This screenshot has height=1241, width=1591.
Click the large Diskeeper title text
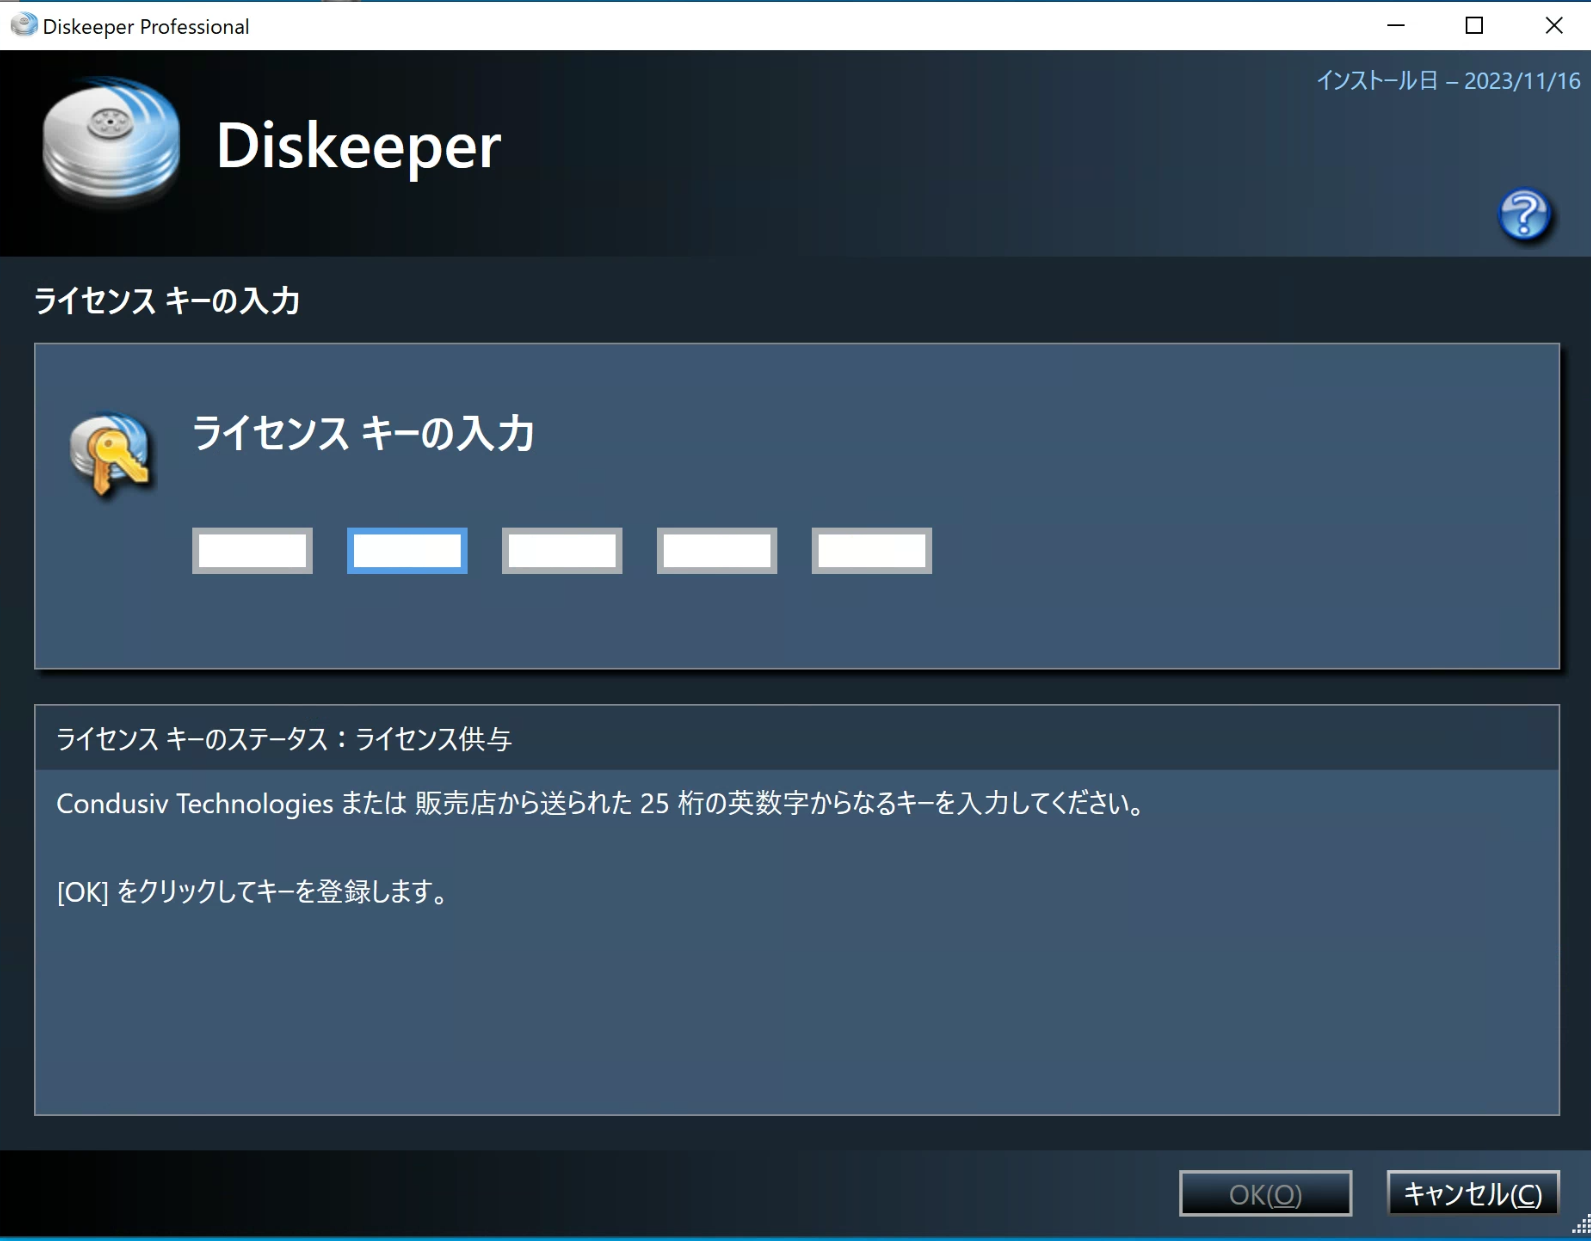coord(358,146)
